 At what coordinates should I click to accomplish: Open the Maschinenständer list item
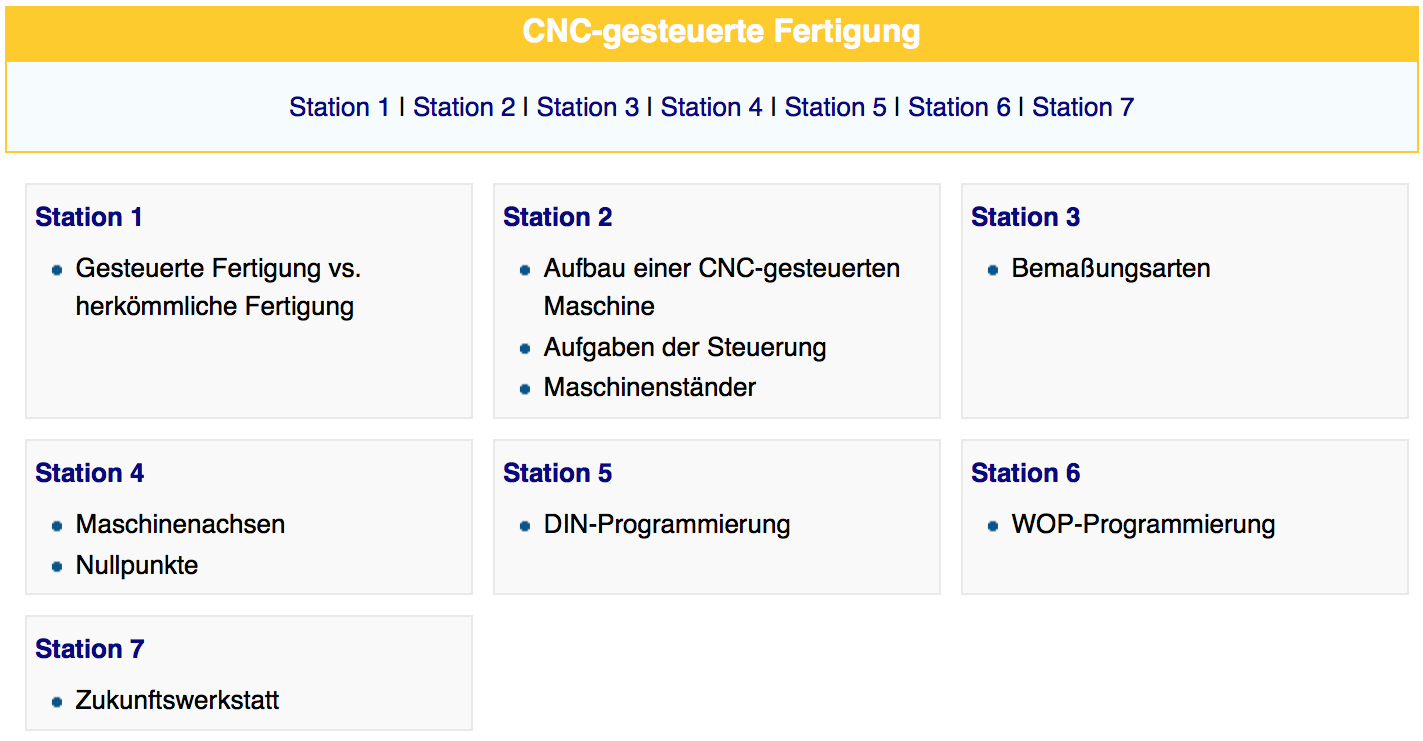tap(650, 387)
